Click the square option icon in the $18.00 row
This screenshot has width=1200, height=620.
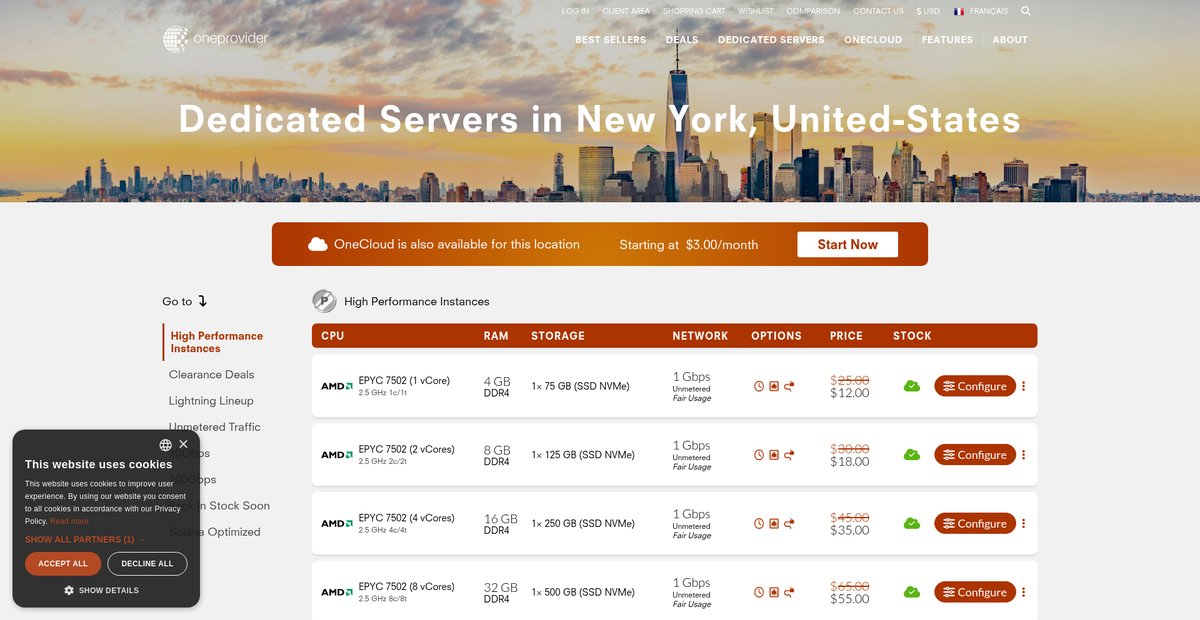pos(774,455)
